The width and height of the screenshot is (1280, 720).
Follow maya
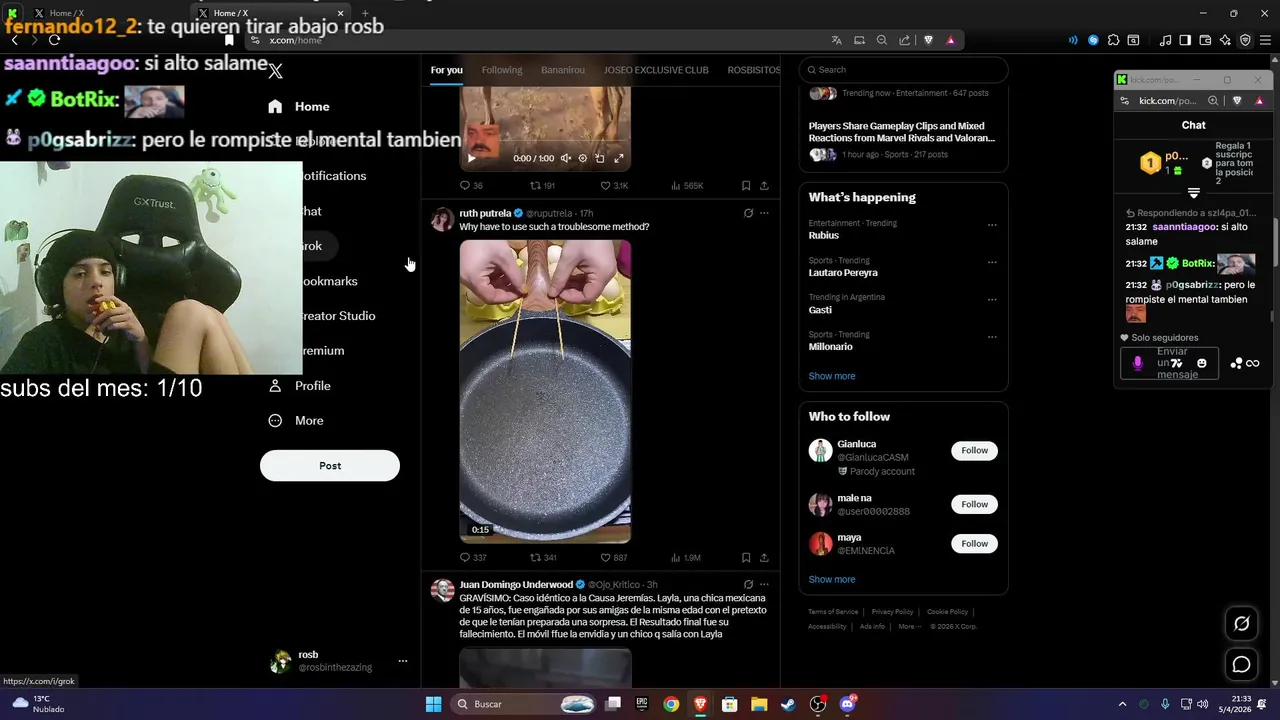click(974, 544)
